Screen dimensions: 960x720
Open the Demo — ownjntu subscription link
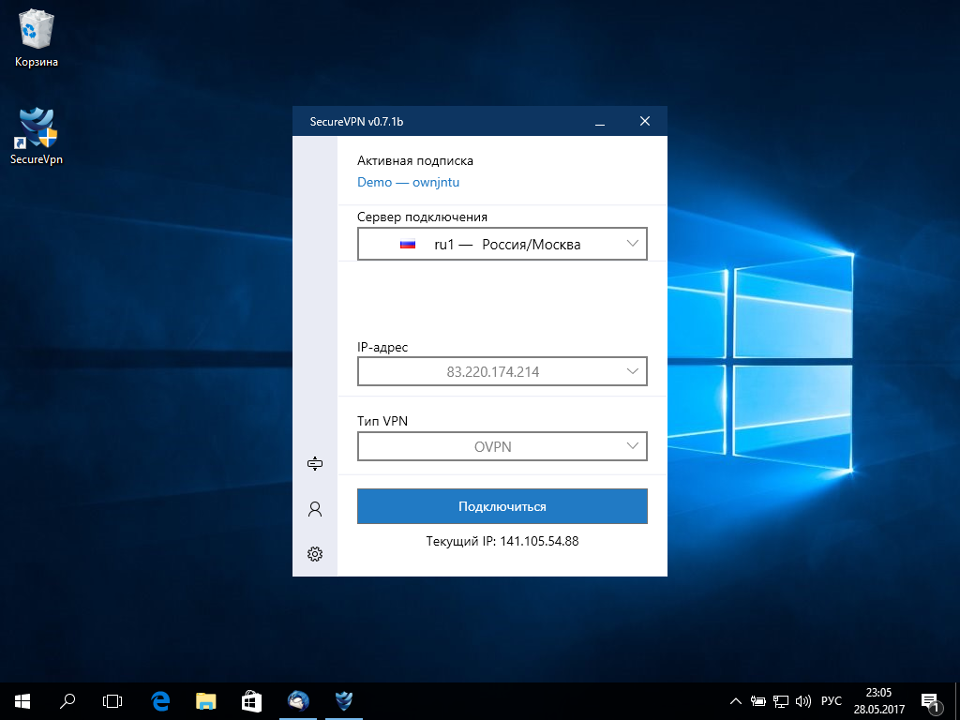408,182
